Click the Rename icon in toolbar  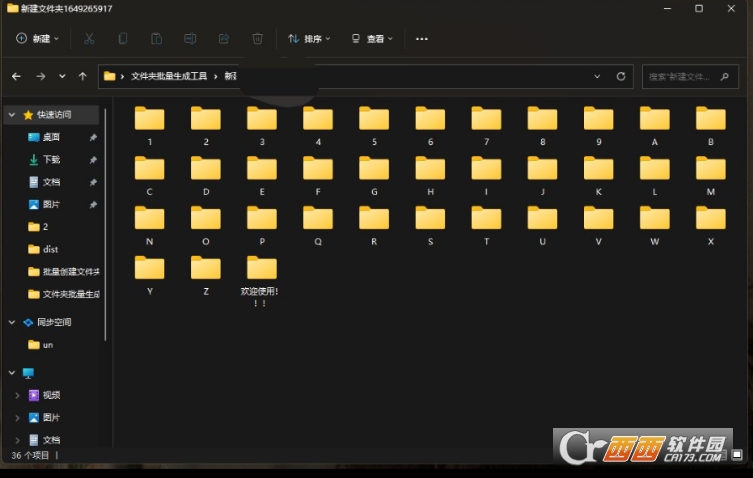tap(190, 39)
